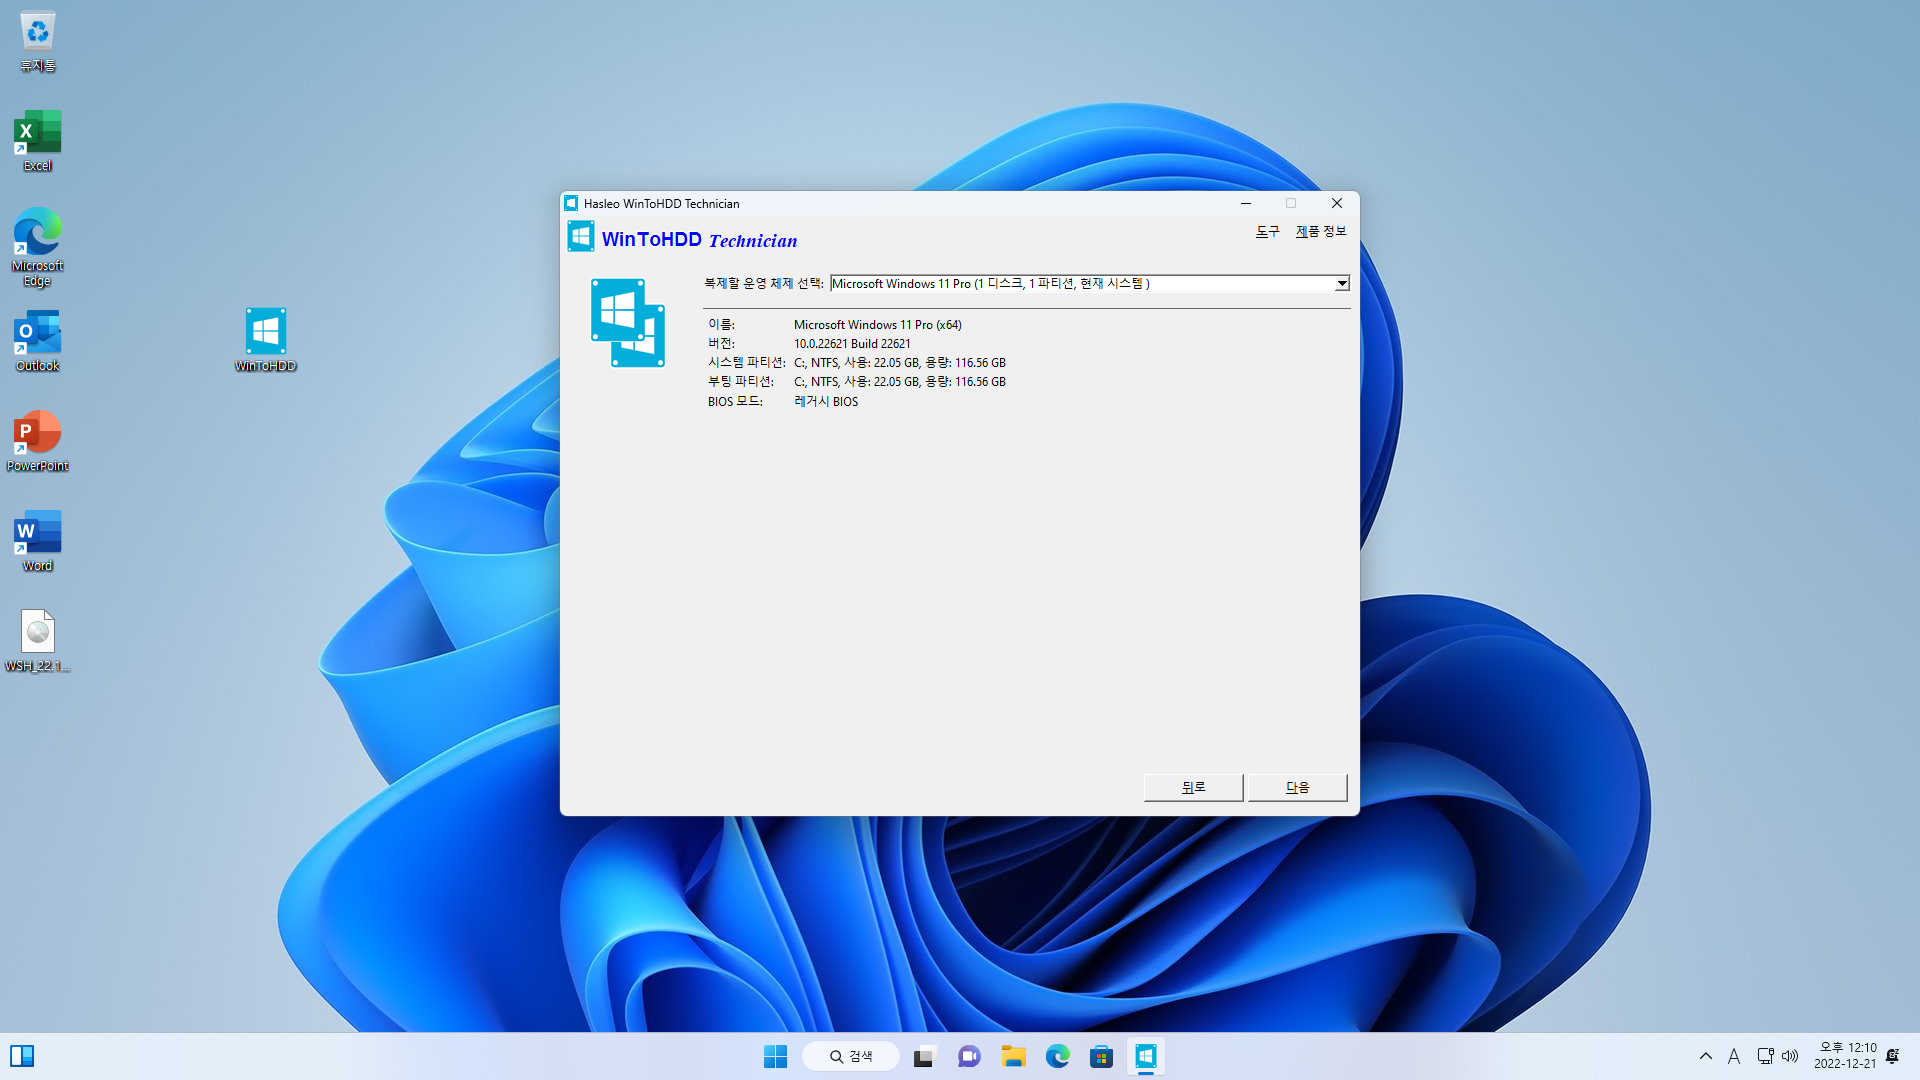This screenshot has width=1920, height=1080.
Task: Click the taskbar search box
Action: coord(851,1056)
